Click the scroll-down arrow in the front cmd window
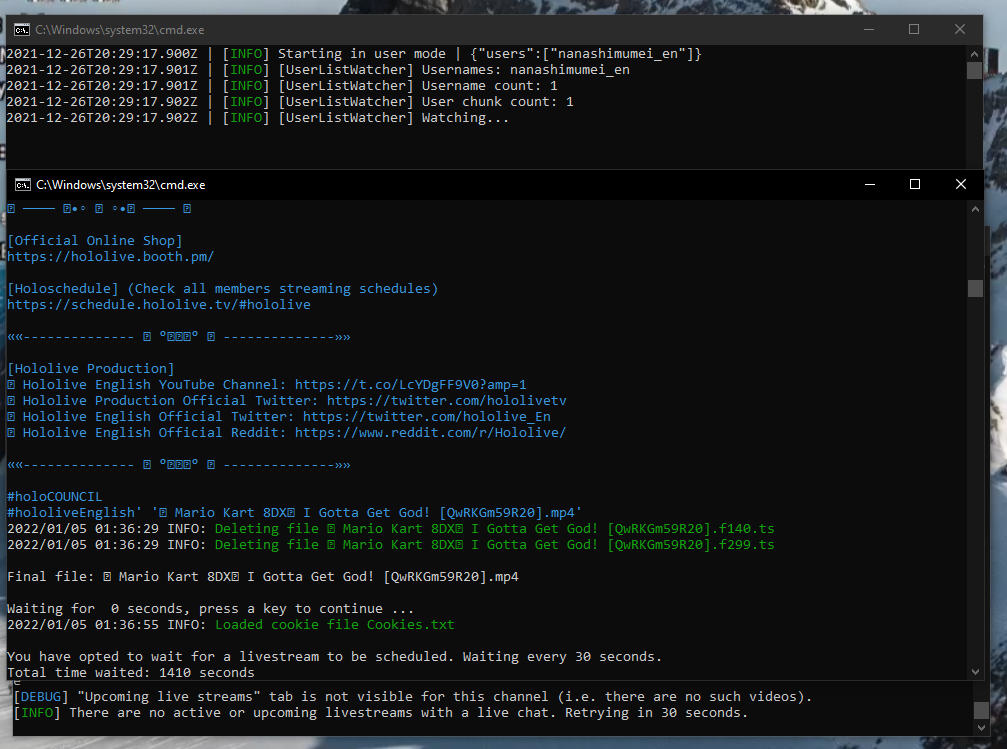Viewport: 1007px width, 749px height. click(976, 672)
